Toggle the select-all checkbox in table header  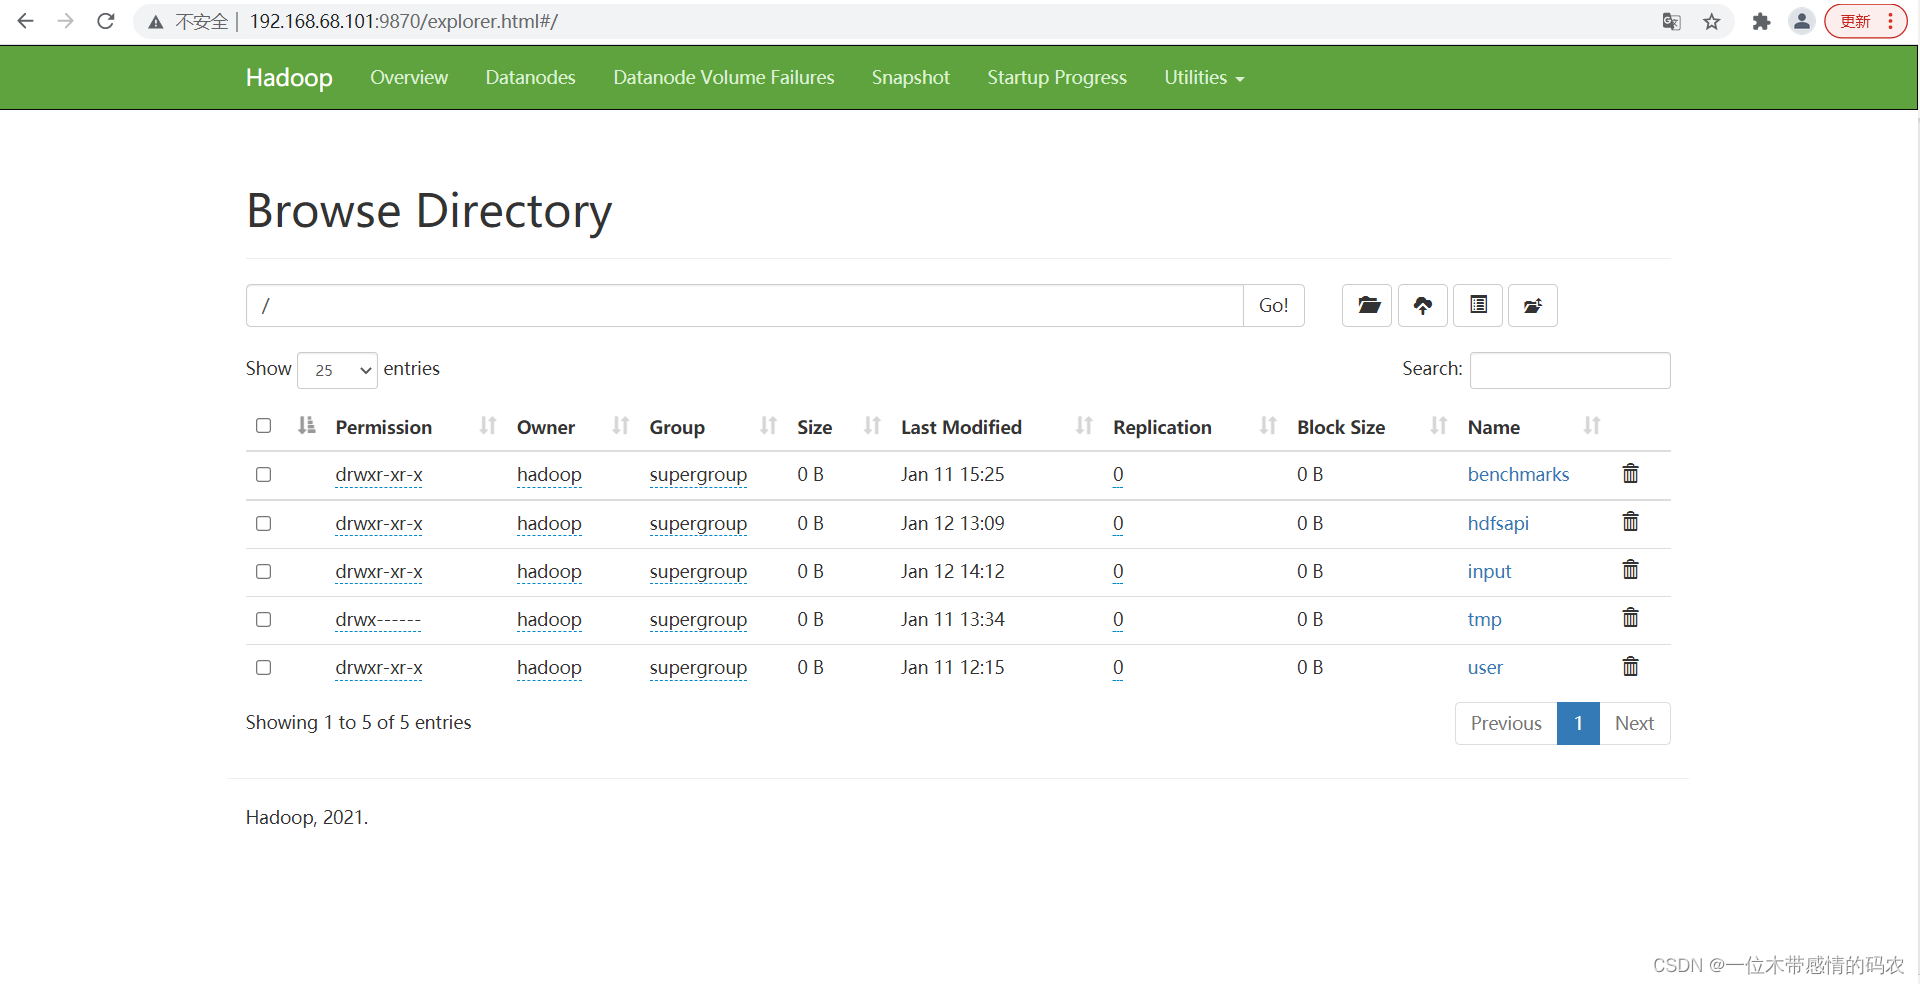pyautogui.click(x=264, y=426)
